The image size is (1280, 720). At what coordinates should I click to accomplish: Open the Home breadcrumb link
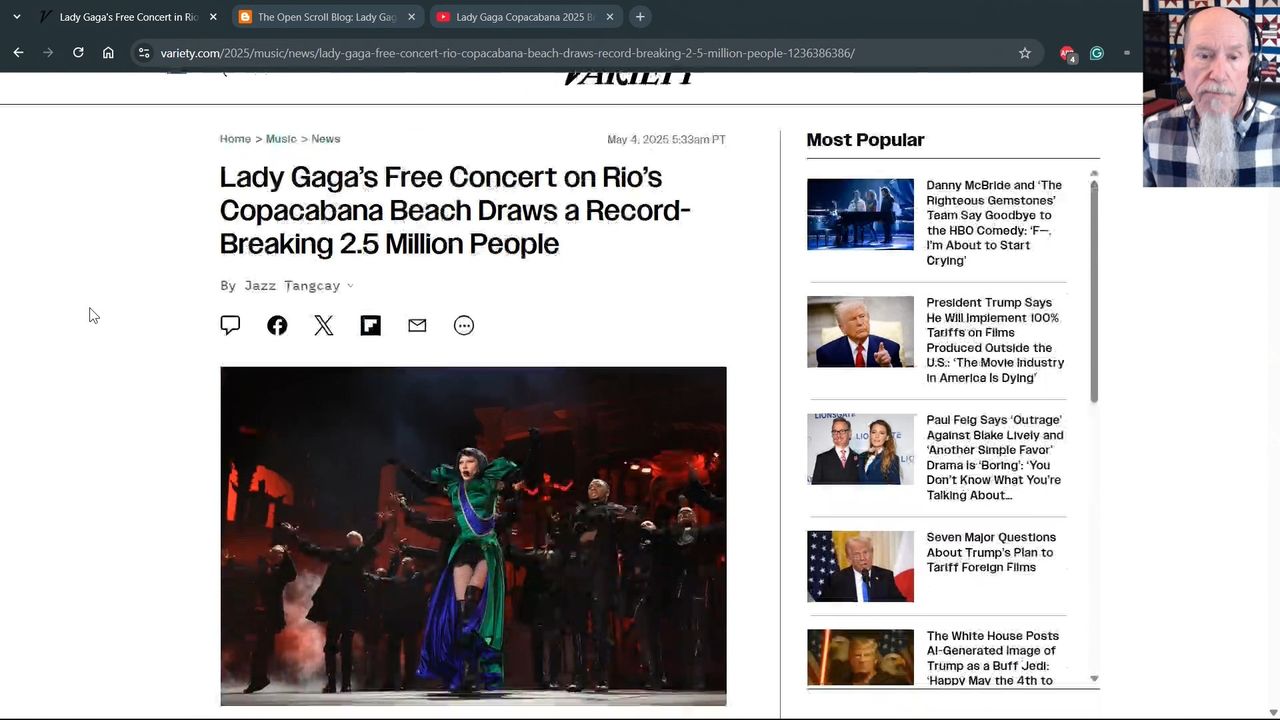pos(235,139)
